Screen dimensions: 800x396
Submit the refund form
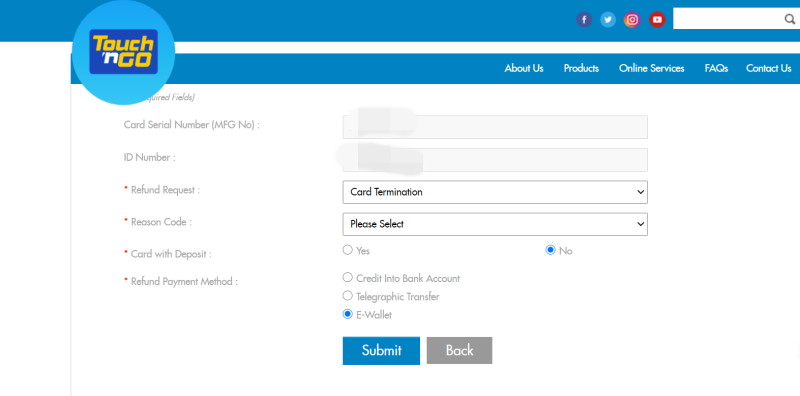tap(381, 351)
